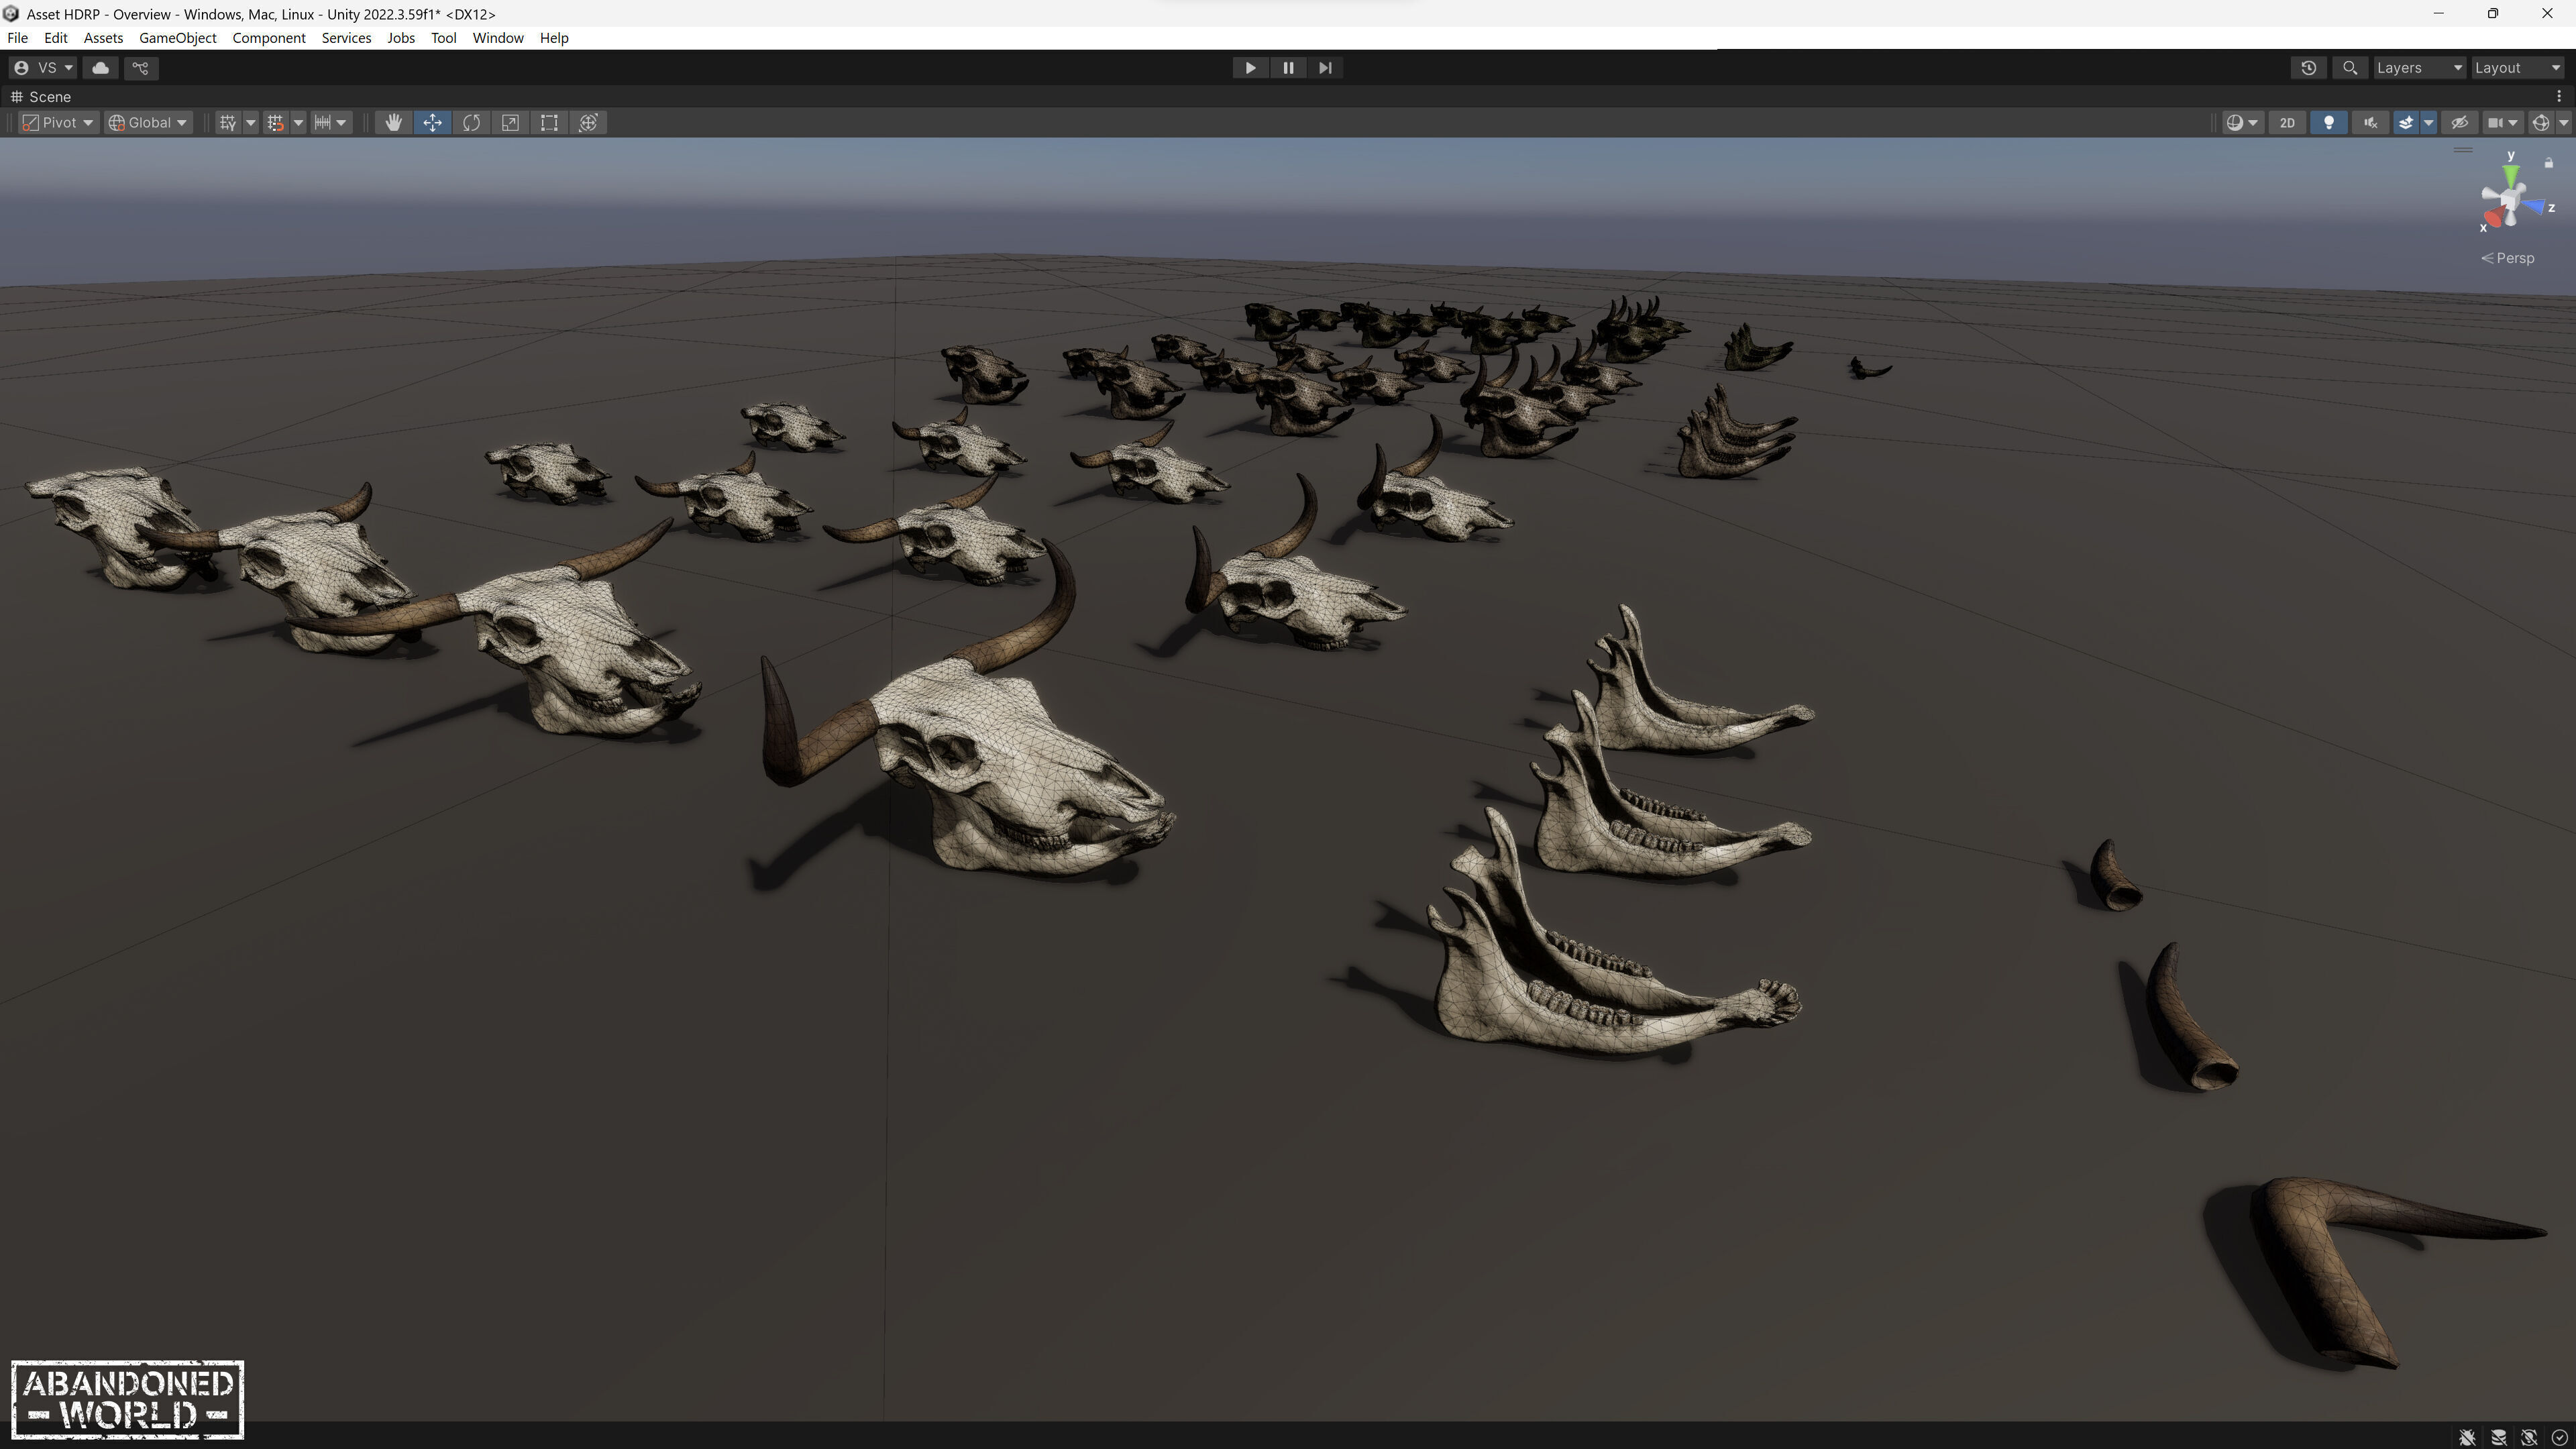Image resolution: width=2576 pixels, height=1449 pixels.
Task: Open the Layers dropdown
Action: tap(2419, 67)
